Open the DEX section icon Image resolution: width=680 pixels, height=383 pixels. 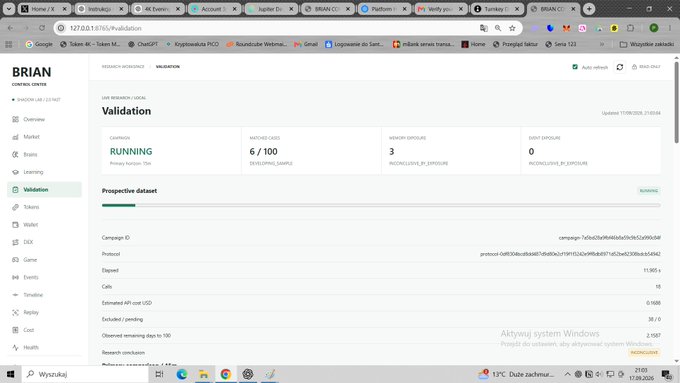(x=16, y=242)
